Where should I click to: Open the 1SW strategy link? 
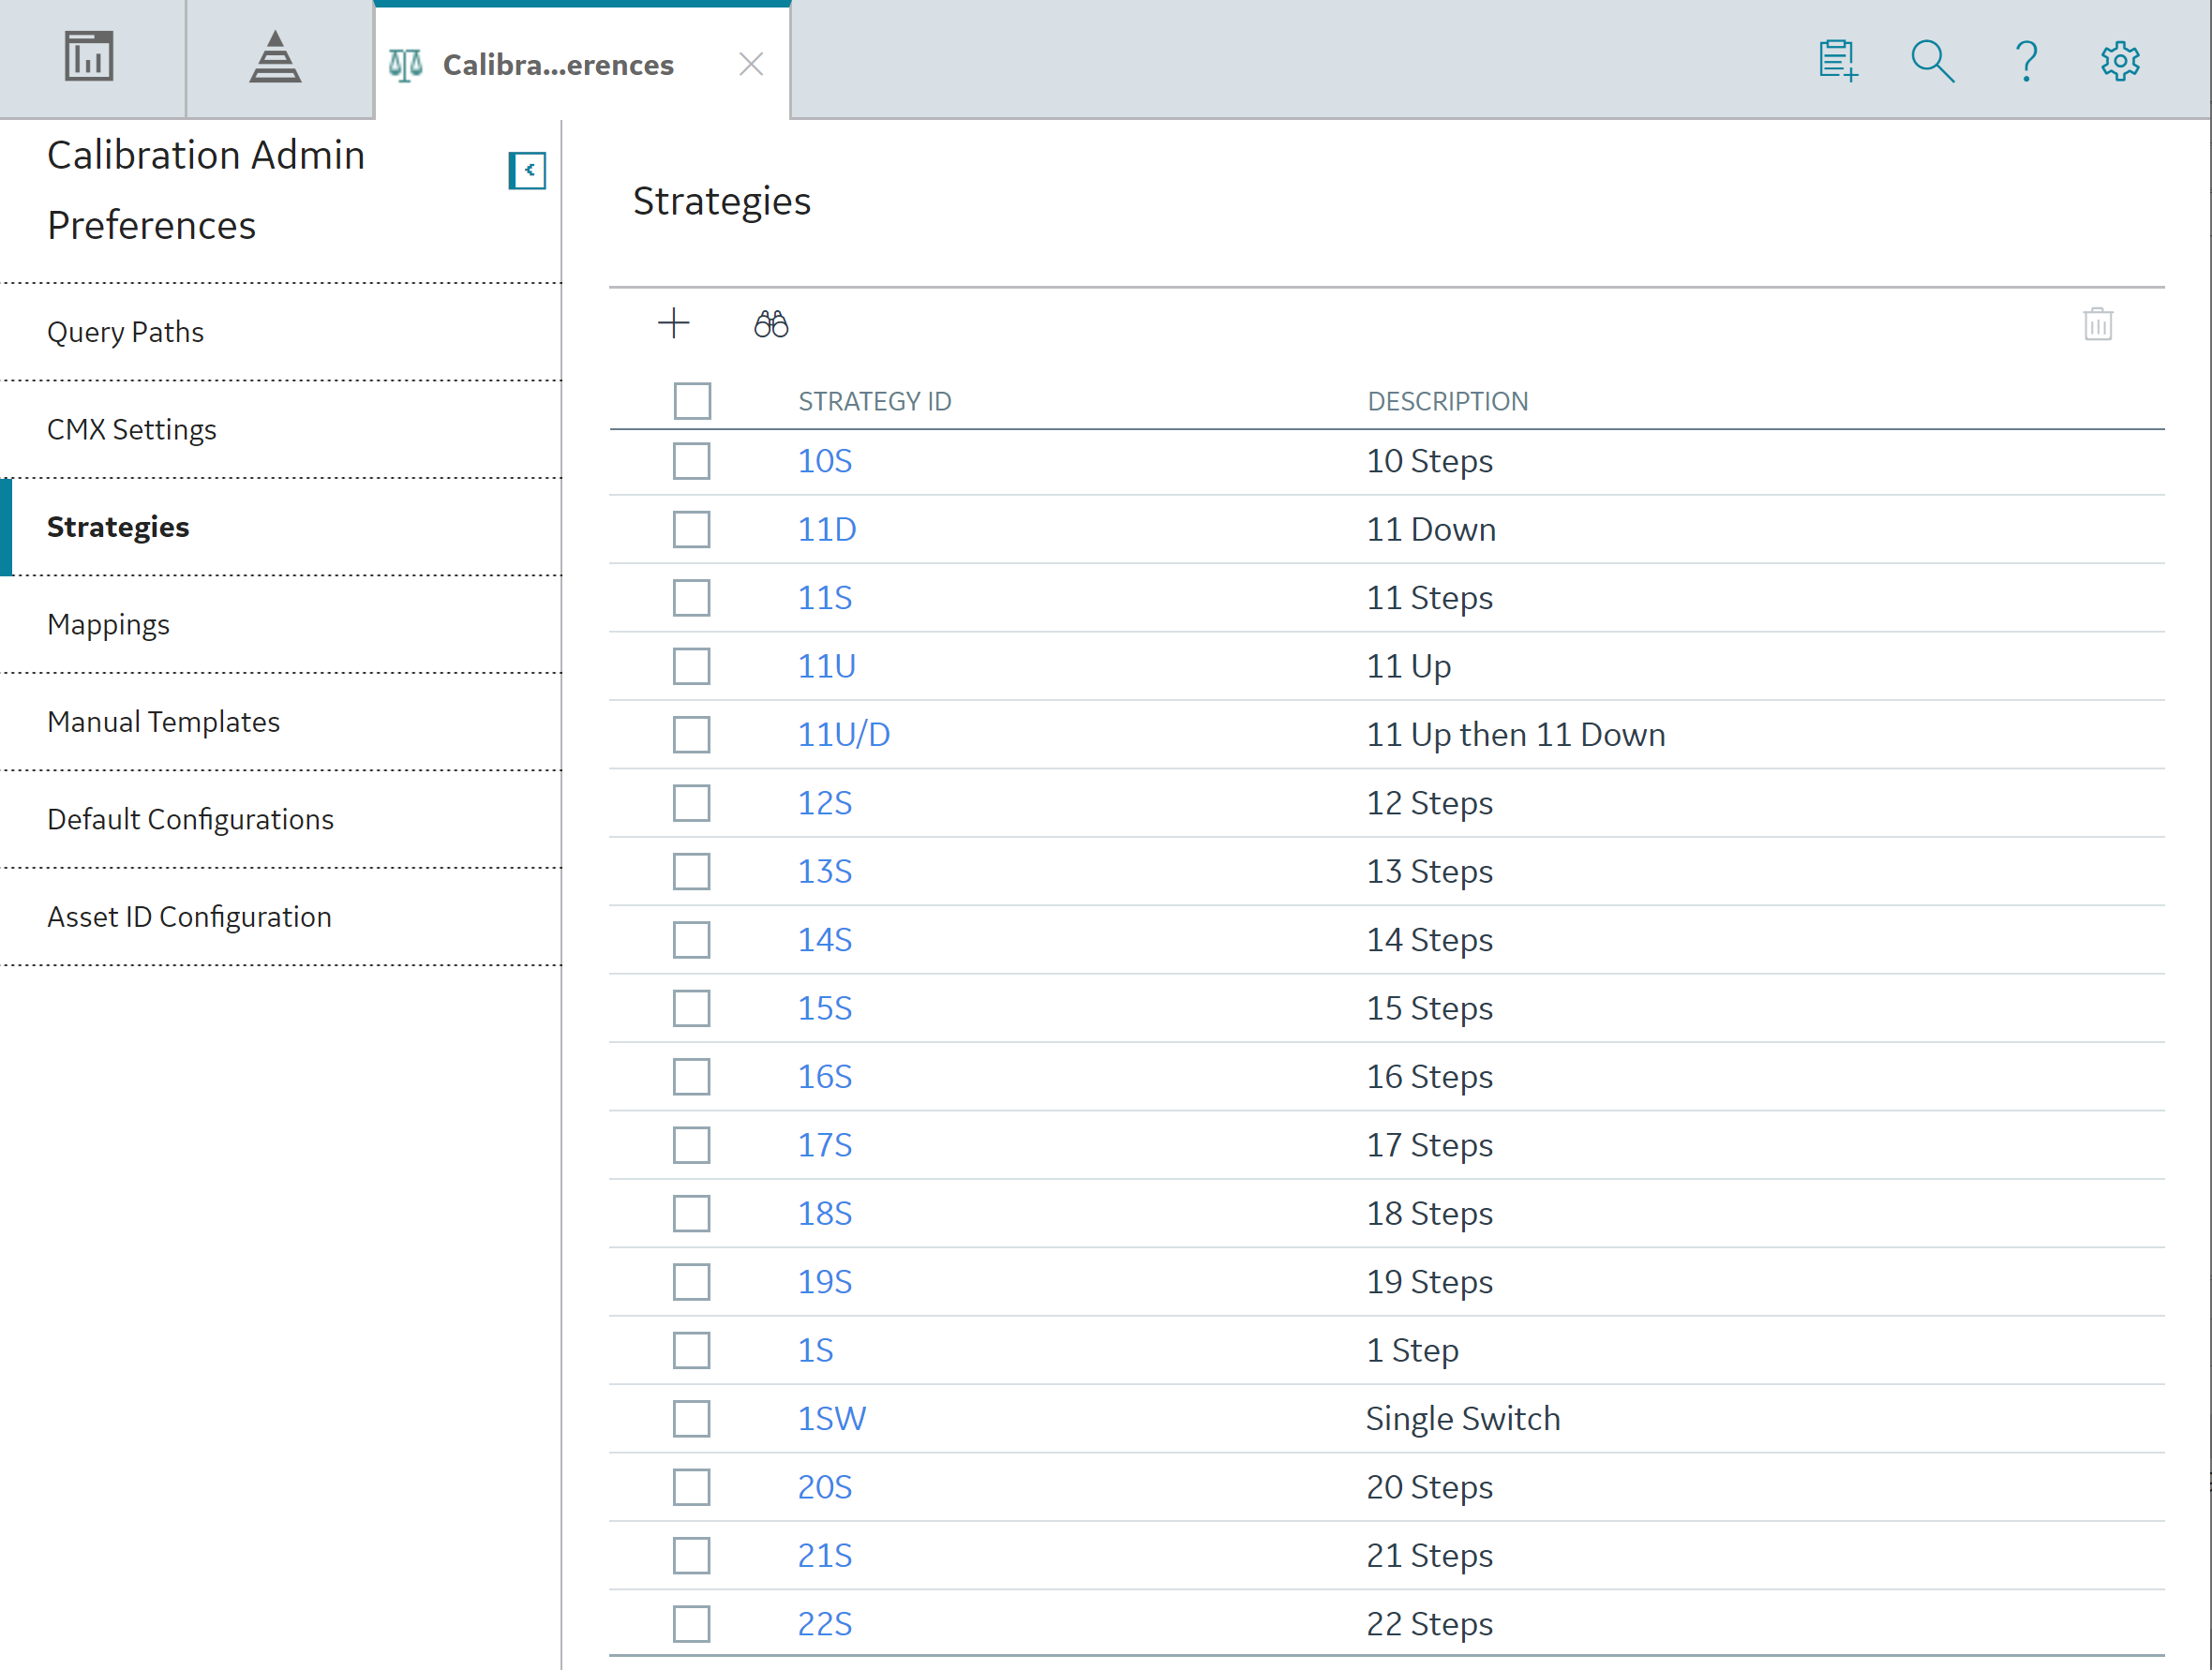point(832,1419)
